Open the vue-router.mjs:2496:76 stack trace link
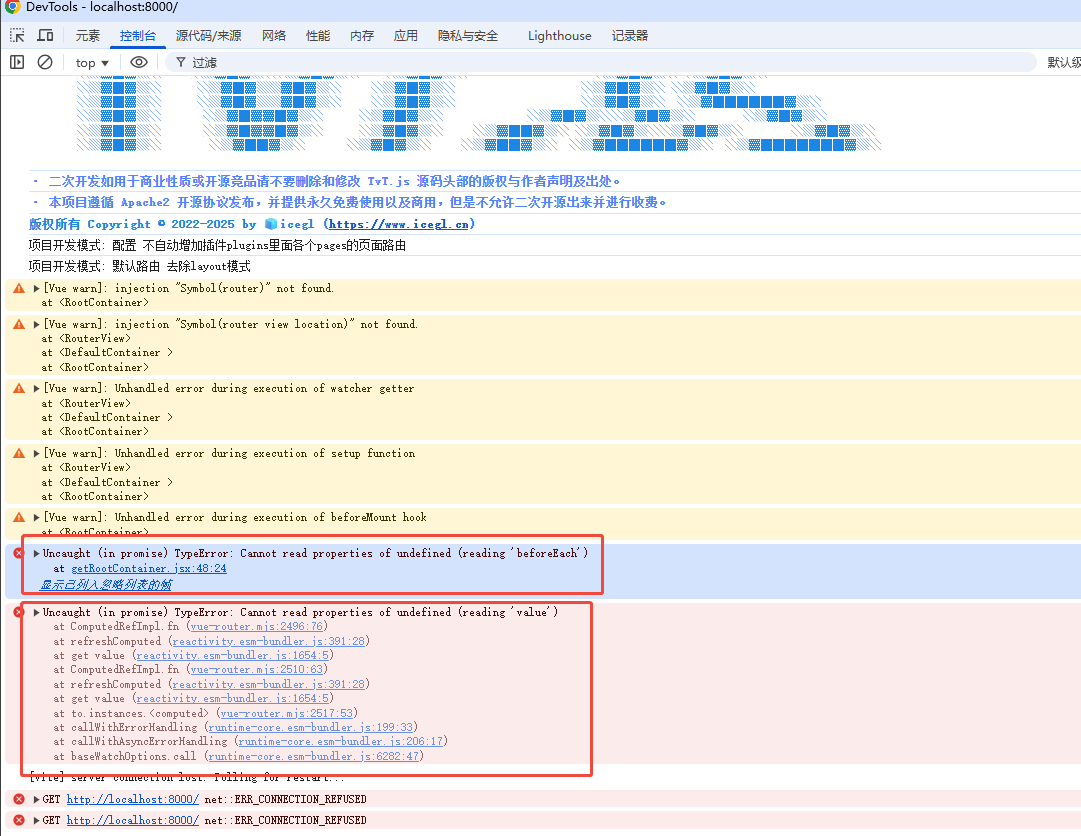Screen dimensions: 1081x836 click(257, 627)
